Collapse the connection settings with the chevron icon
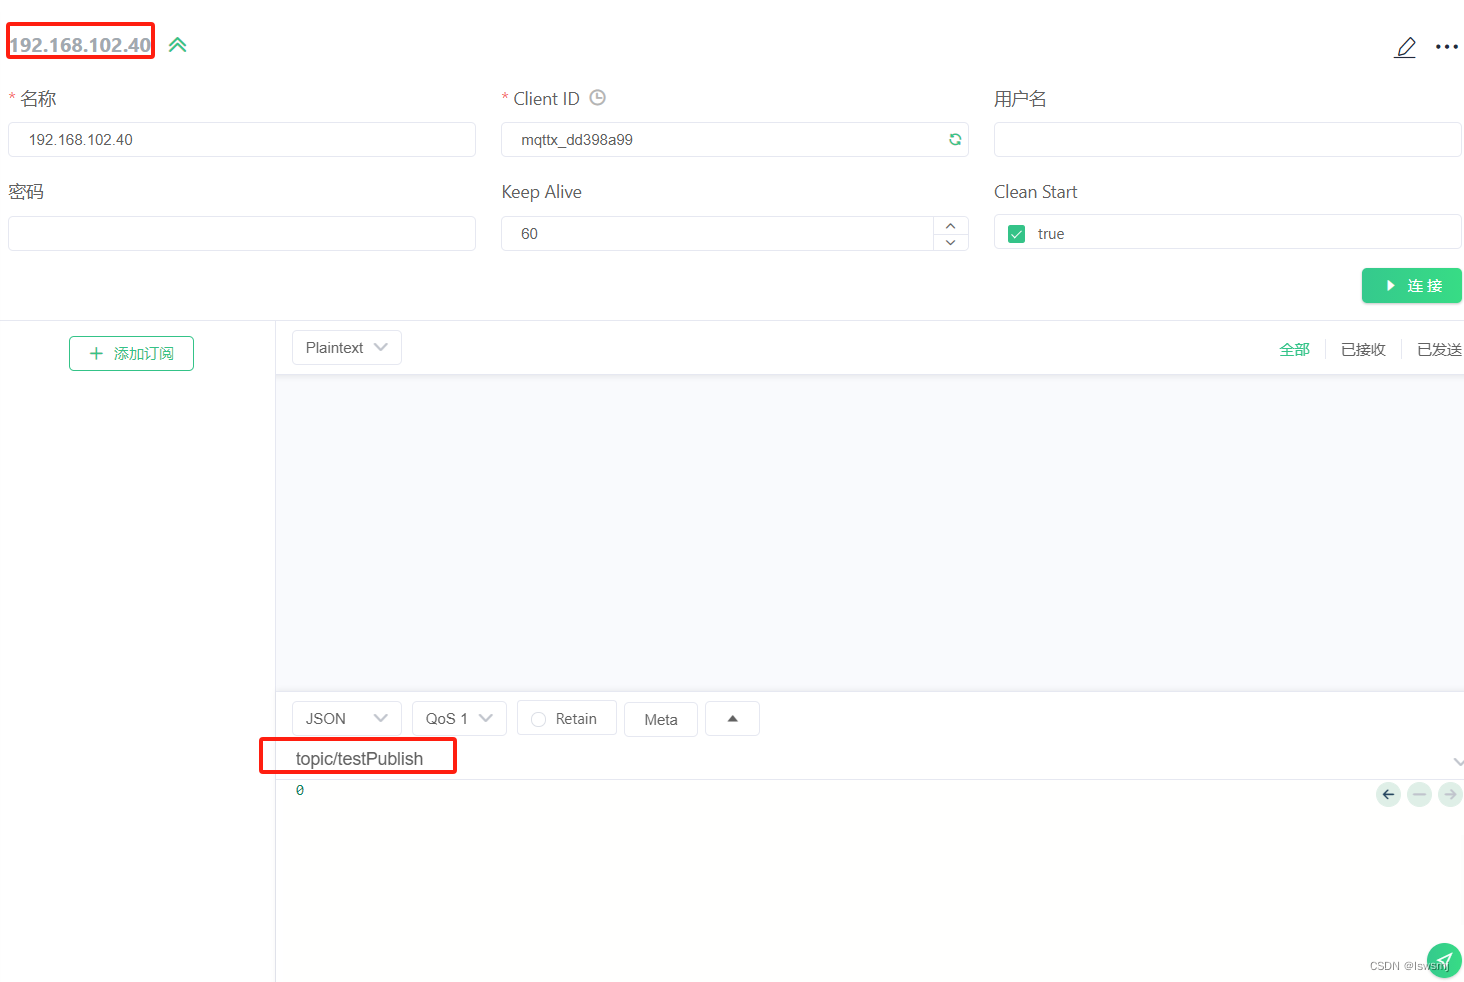1464x982 pixels. click(177, 44)
